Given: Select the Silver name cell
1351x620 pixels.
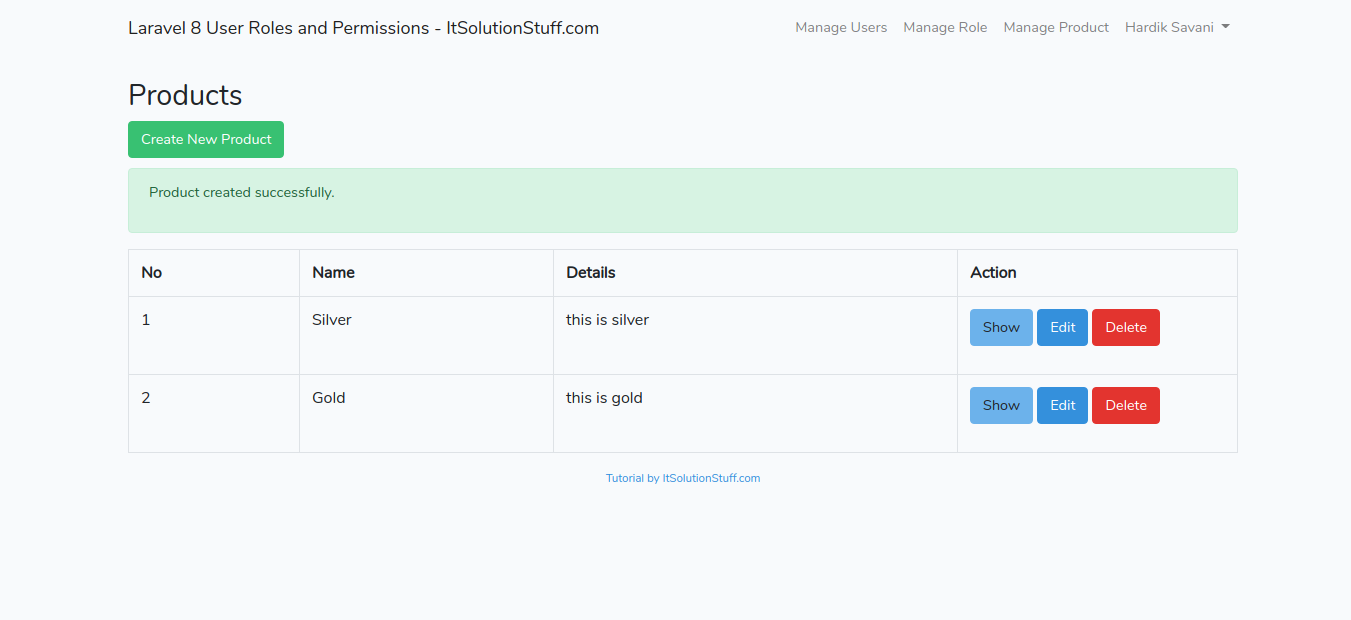Looking at the screenshot, I should 332,320.
